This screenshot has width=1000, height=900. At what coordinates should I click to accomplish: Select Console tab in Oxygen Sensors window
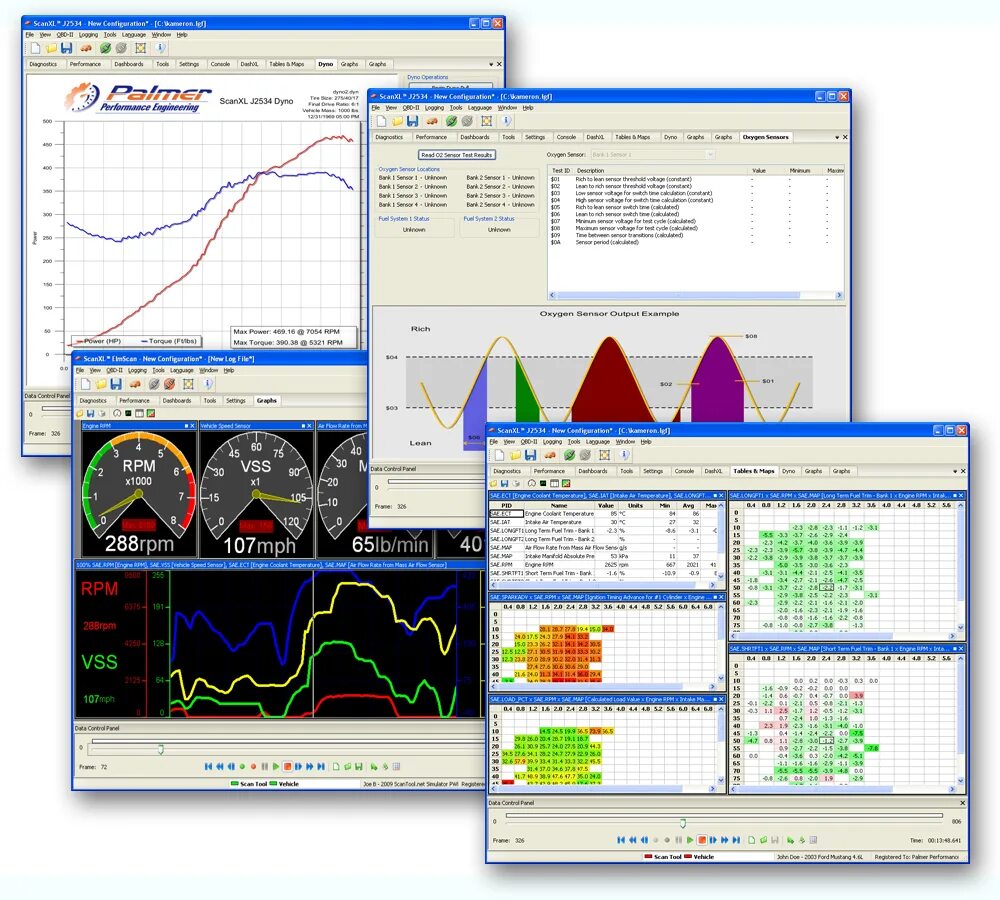566,137
